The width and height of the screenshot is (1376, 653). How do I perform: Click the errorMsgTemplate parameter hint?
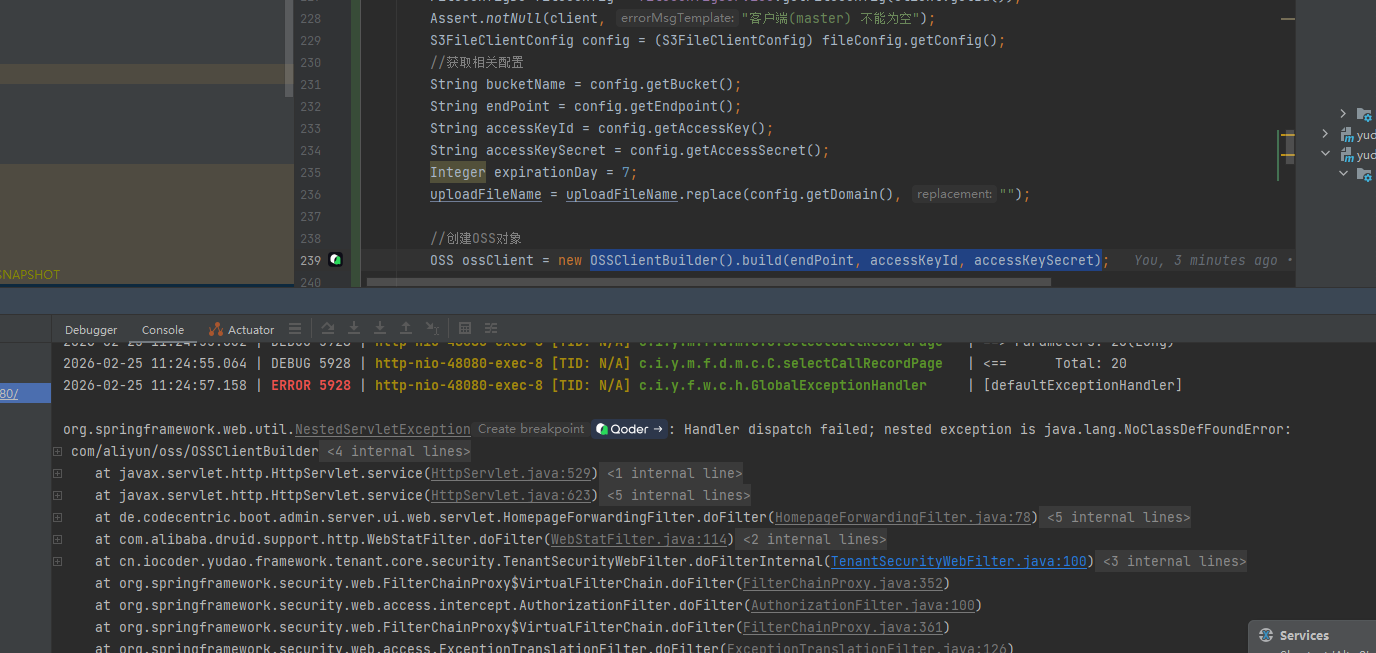pyautogui.click(x=675, y=18)
